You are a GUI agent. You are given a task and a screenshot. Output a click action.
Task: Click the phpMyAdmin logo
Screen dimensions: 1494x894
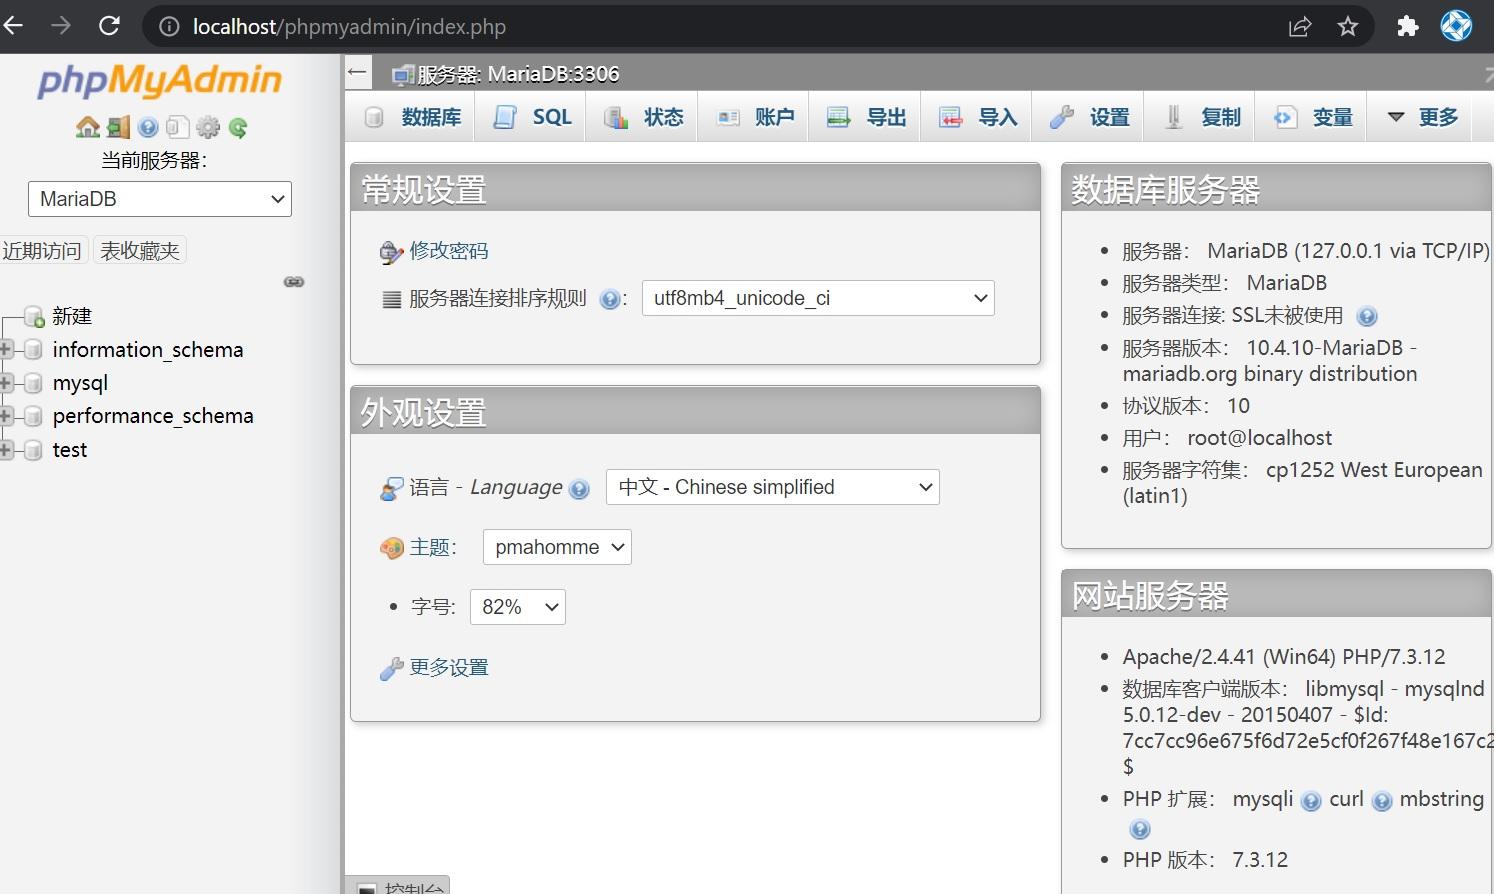(160, 81)
